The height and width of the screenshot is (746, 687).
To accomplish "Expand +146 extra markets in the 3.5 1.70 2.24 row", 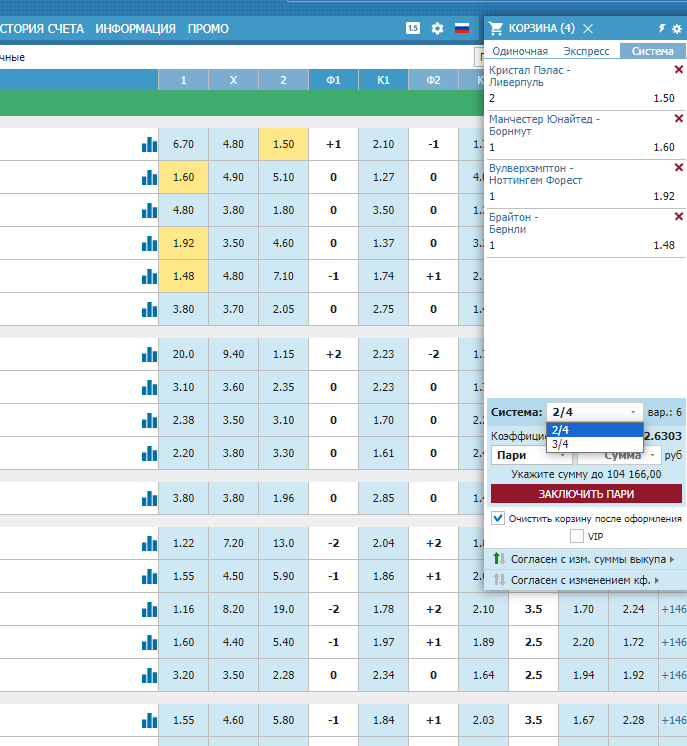I will (x=673, y=609).
